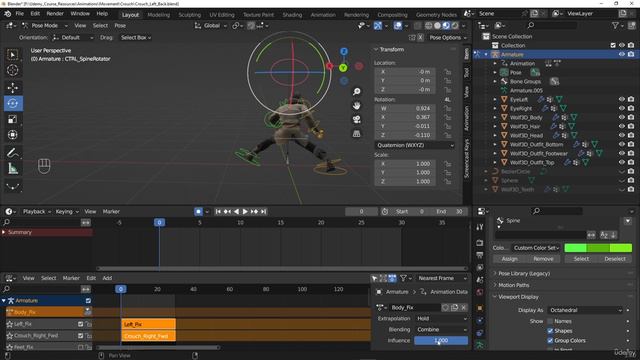Hide the Wolf3D_Body object in the Outliner
The width and height of the screenshot is (640, 360).
point(622,117)
